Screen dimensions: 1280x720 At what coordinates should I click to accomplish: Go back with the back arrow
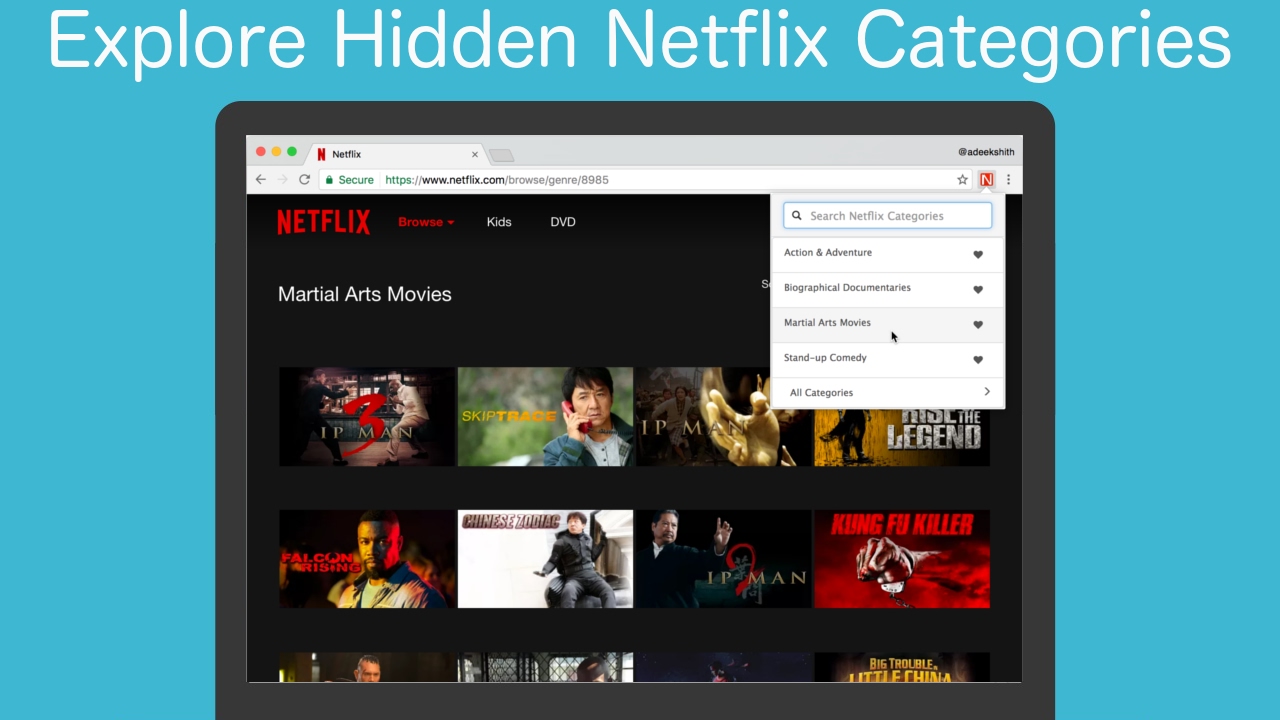(x=261, y=180)
